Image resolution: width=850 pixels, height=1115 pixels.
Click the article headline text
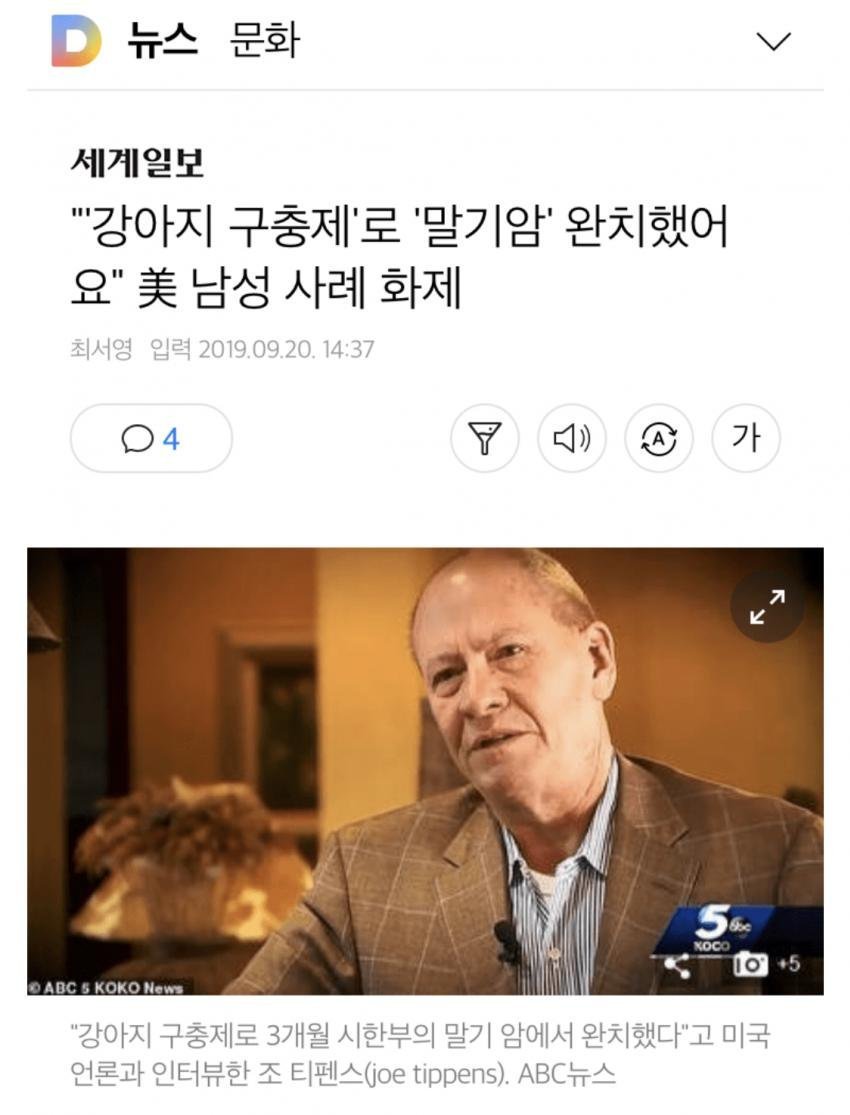pyautogui.click(x=400, y=257)
